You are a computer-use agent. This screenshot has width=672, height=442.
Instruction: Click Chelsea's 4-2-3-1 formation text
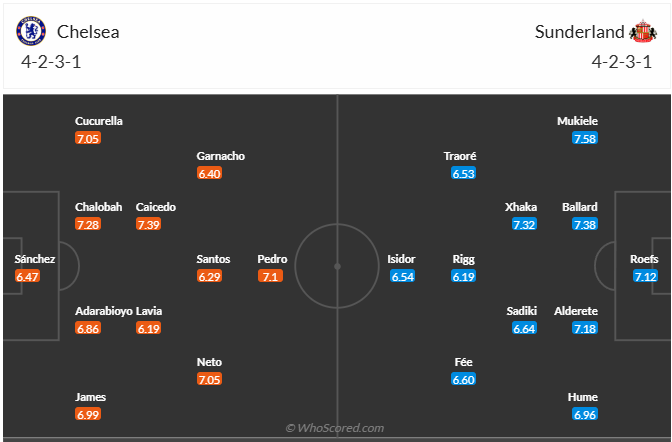pos(50,62)
